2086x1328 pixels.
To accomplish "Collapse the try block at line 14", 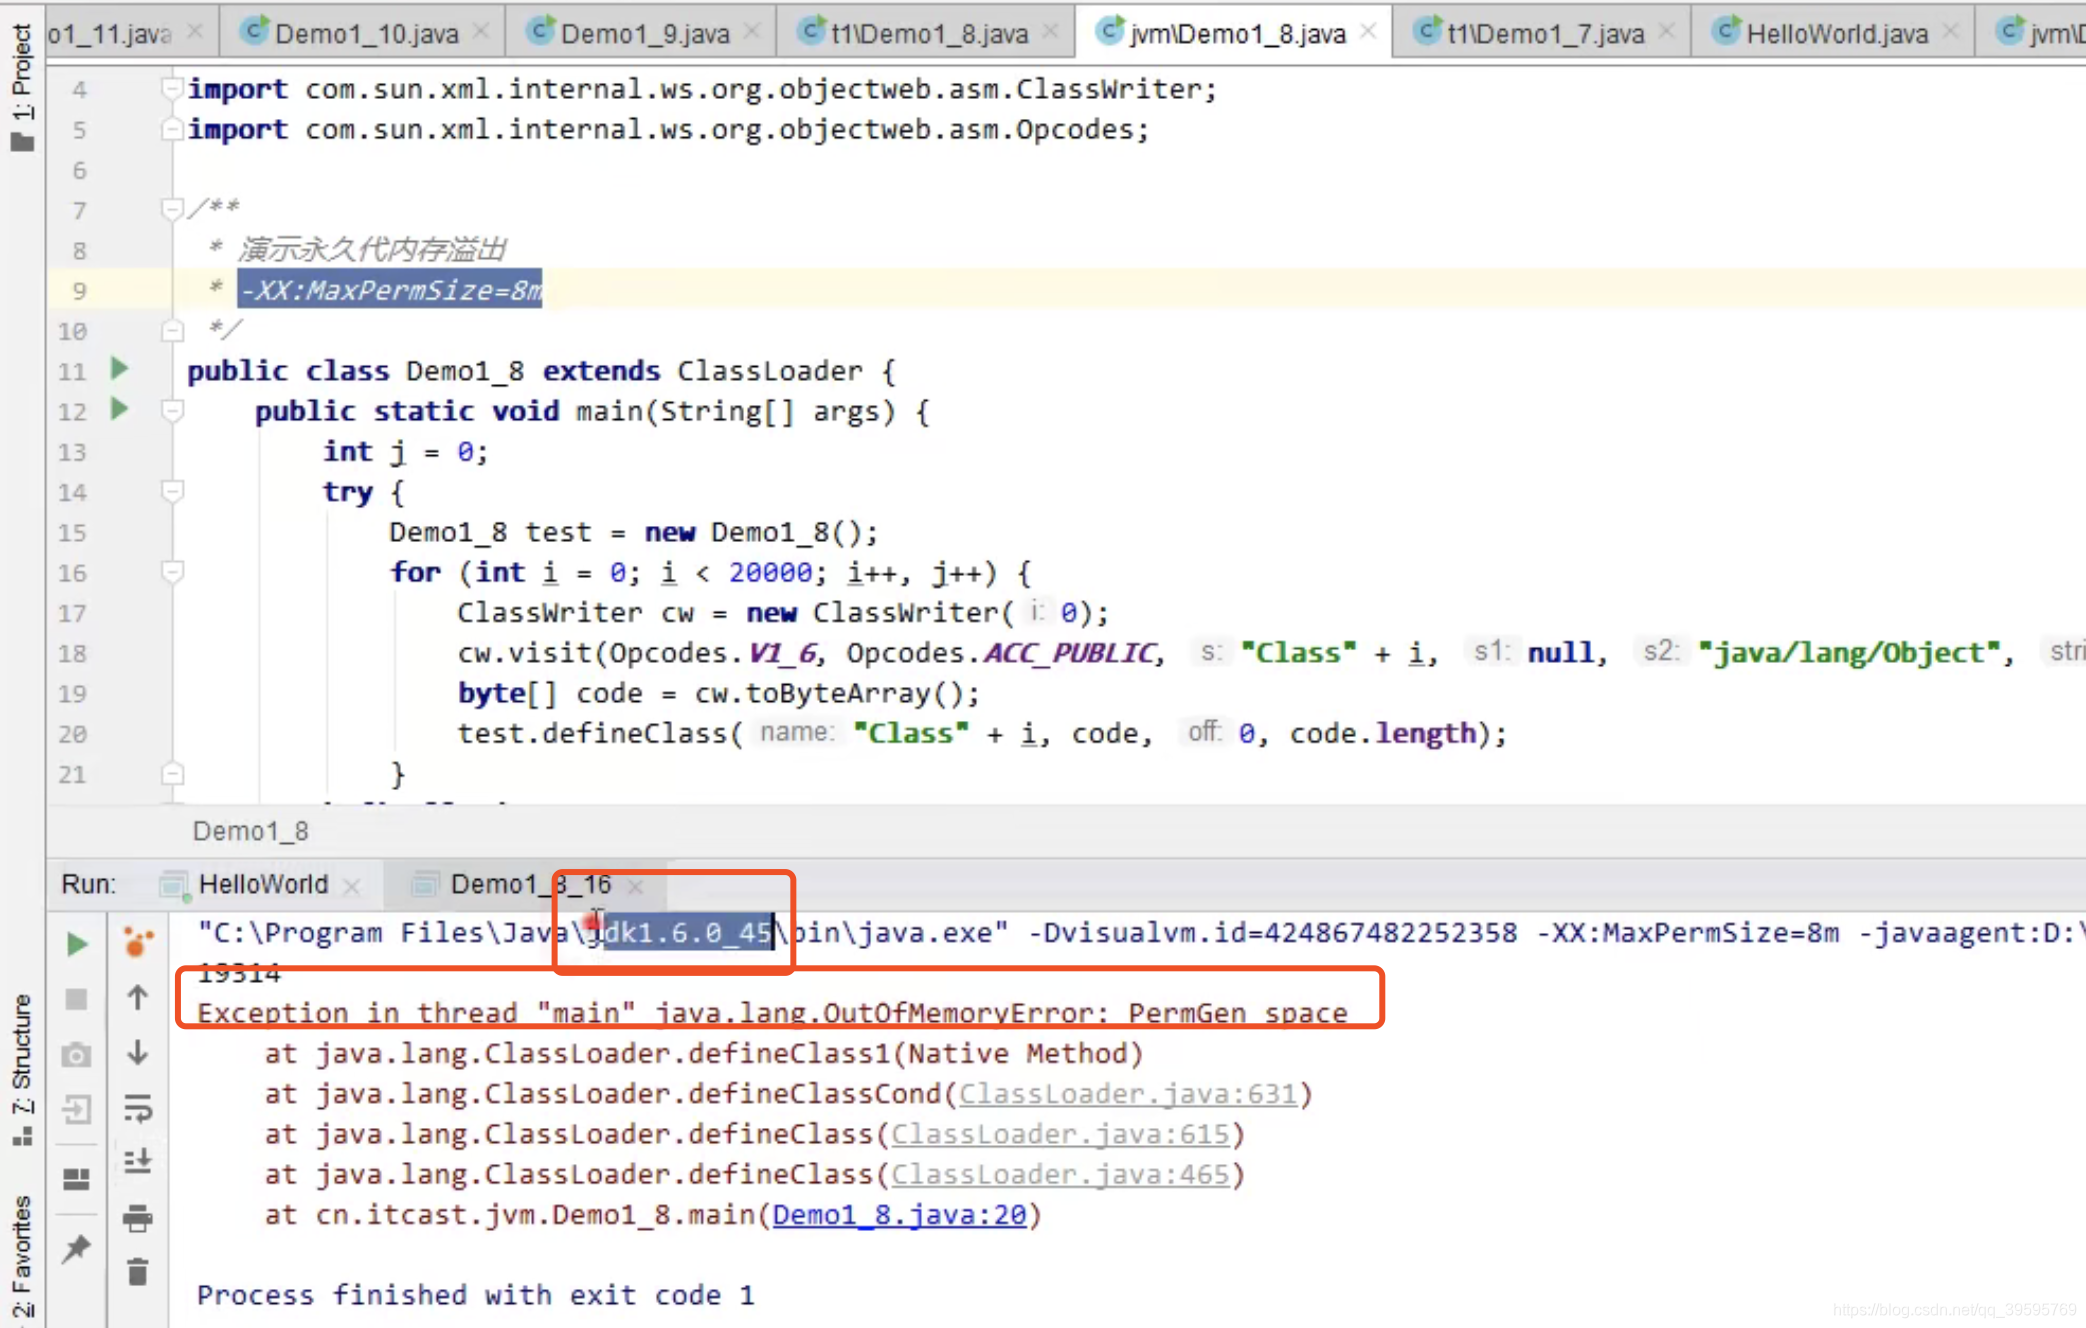I will click(x=172, y=491).
